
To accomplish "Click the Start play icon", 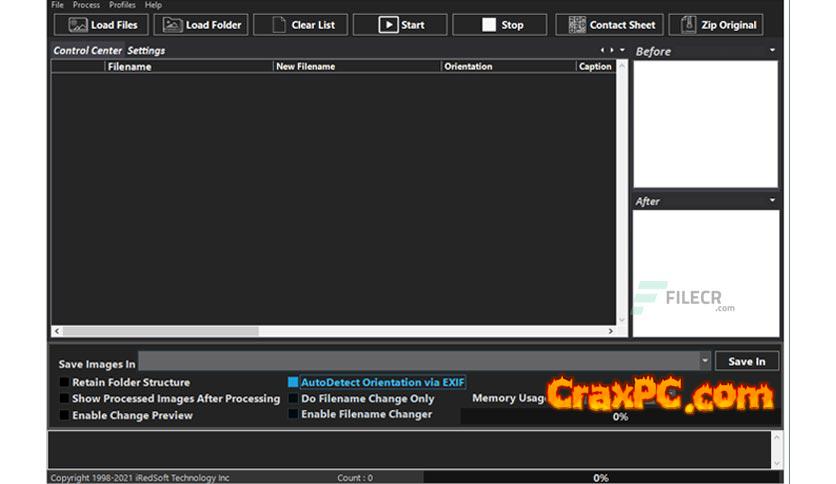I will coord(388,25).
